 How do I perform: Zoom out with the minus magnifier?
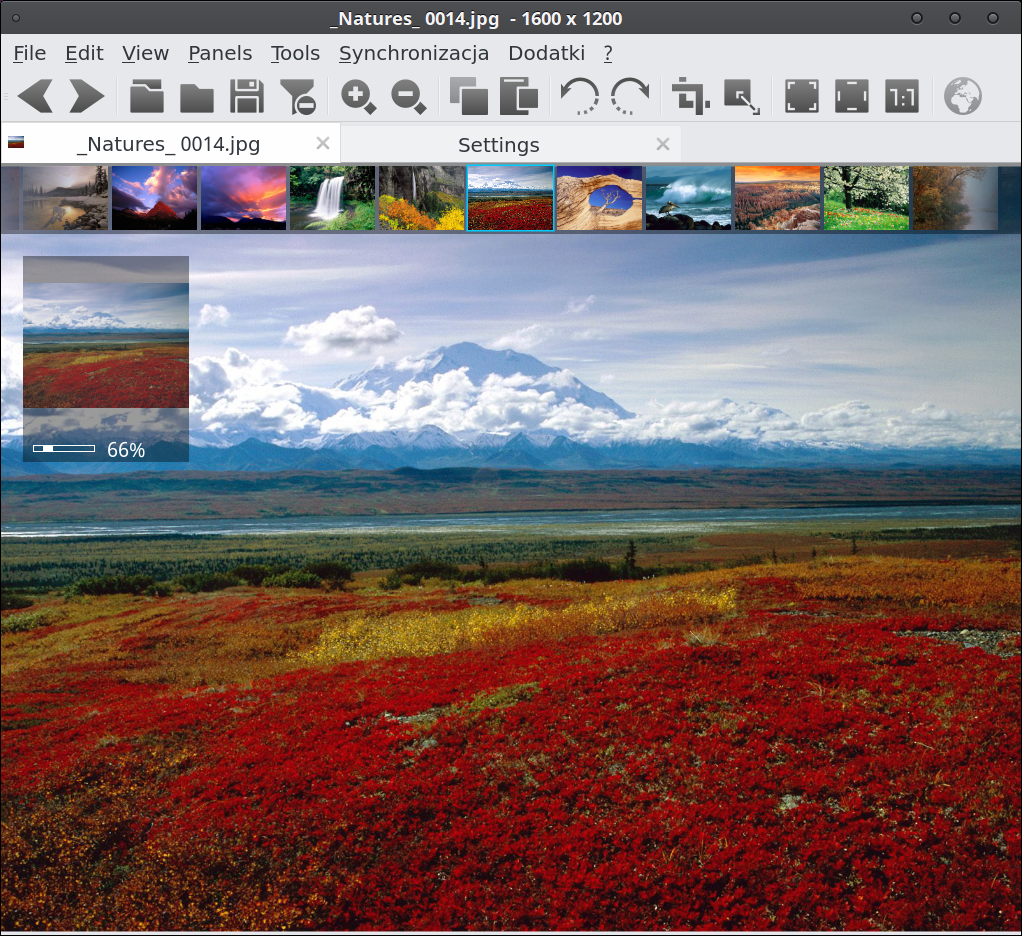point(408,97)
